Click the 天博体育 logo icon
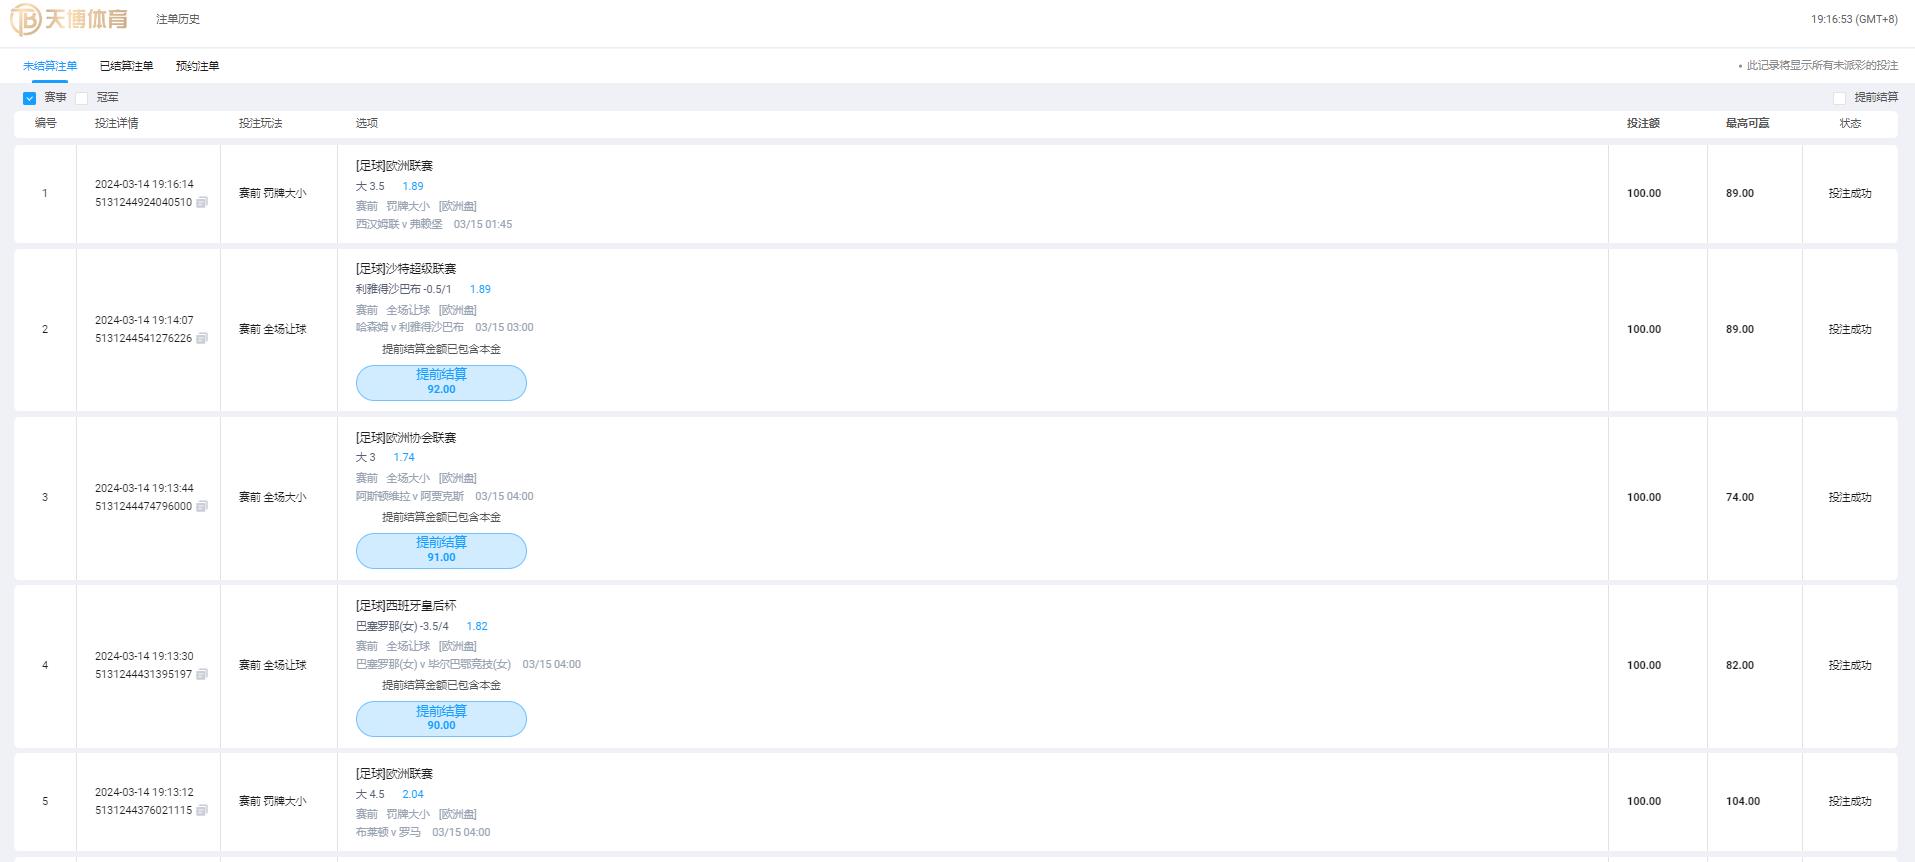1915x862 pixels. coord(25,19)
